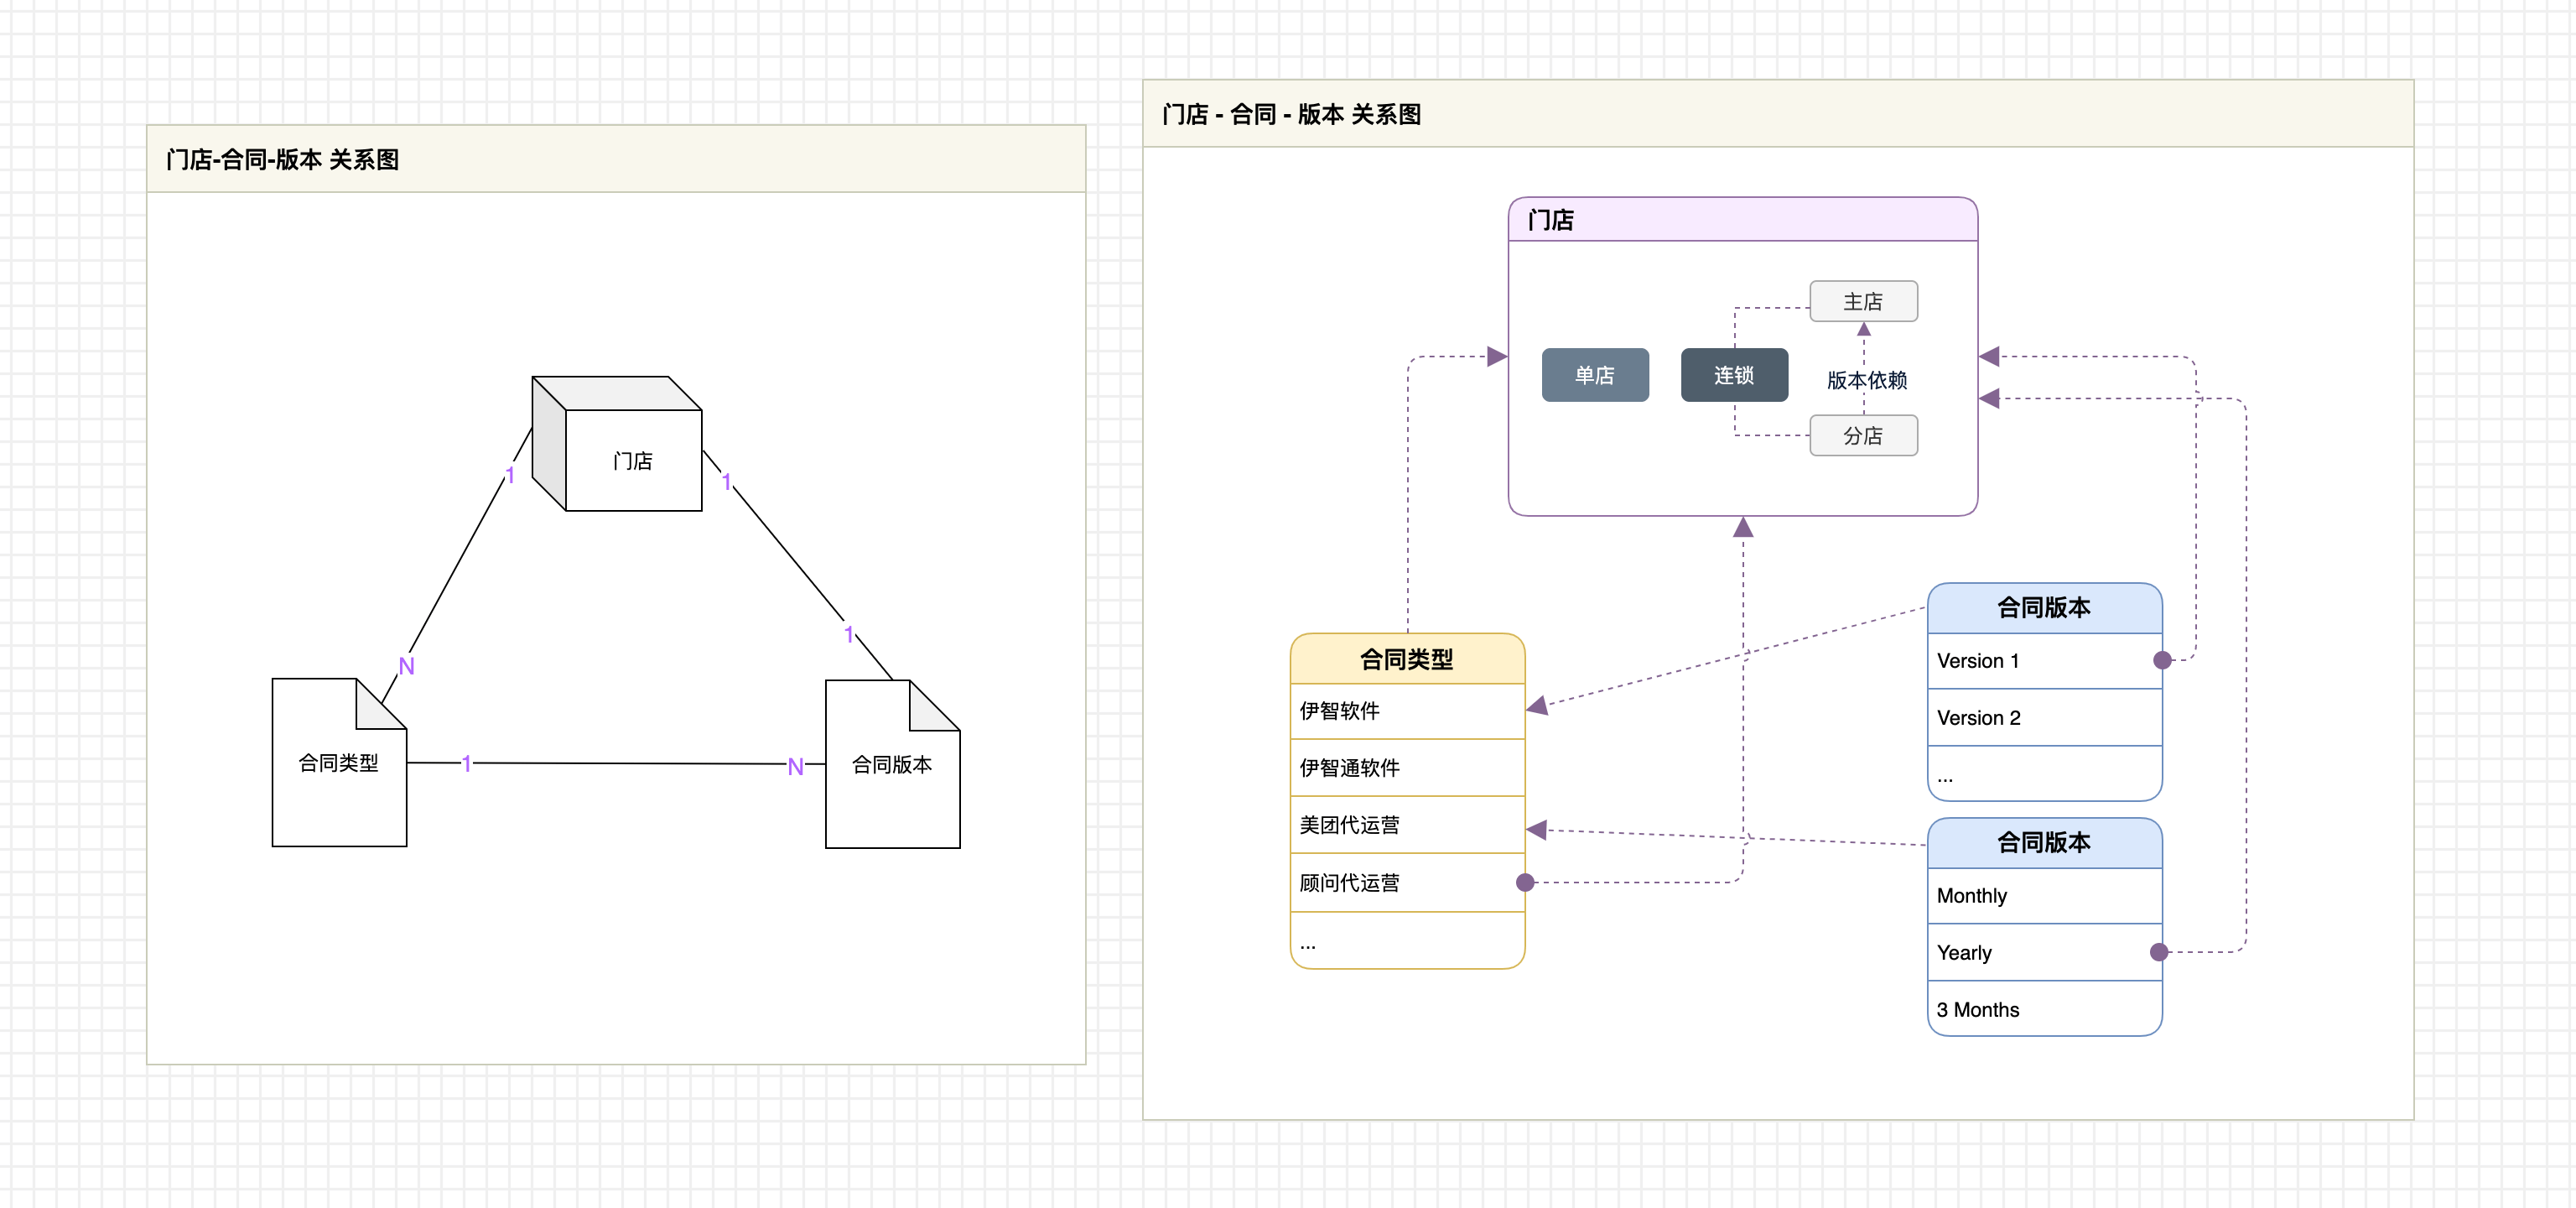
Task: Select the 3 Months row
Action: (2044, 1009)
